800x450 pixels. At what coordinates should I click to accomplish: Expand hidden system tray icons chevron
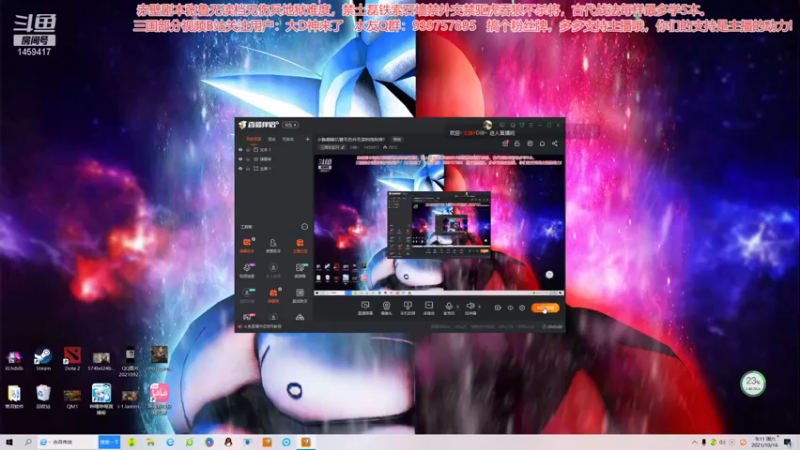click(x=694, y=442)
